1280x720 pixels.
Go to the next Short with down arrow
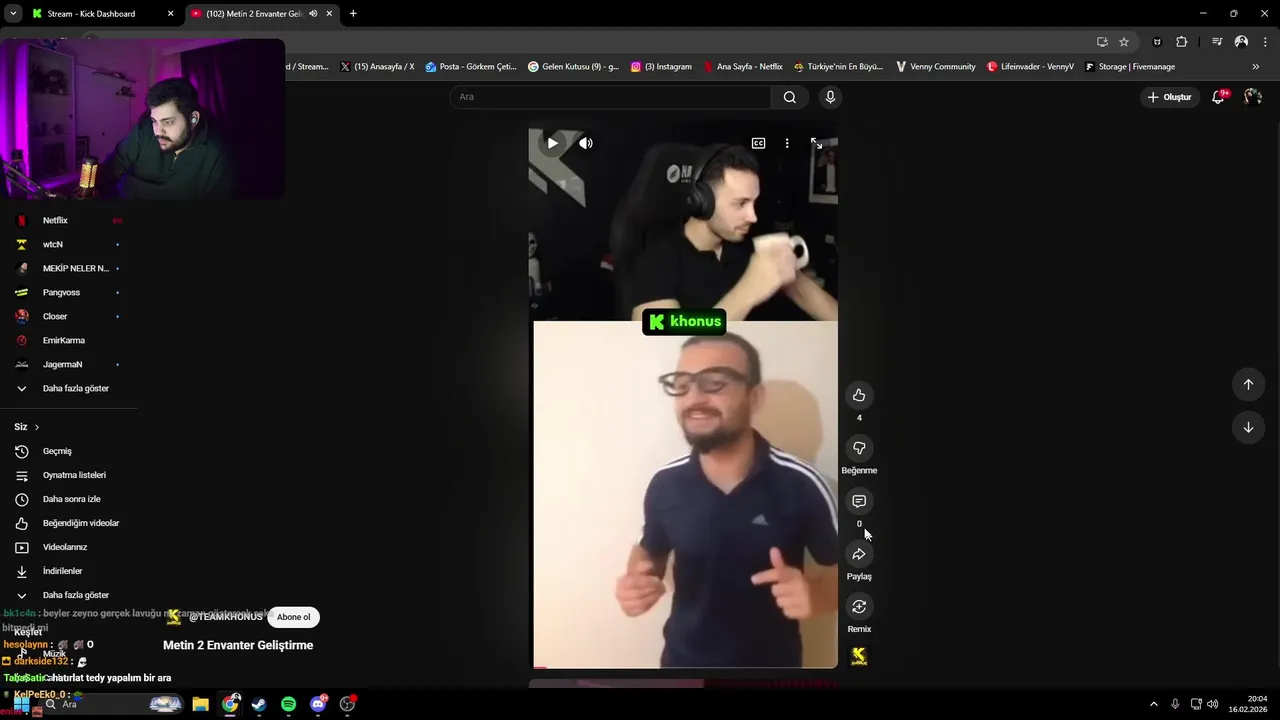click(1248, 427)
